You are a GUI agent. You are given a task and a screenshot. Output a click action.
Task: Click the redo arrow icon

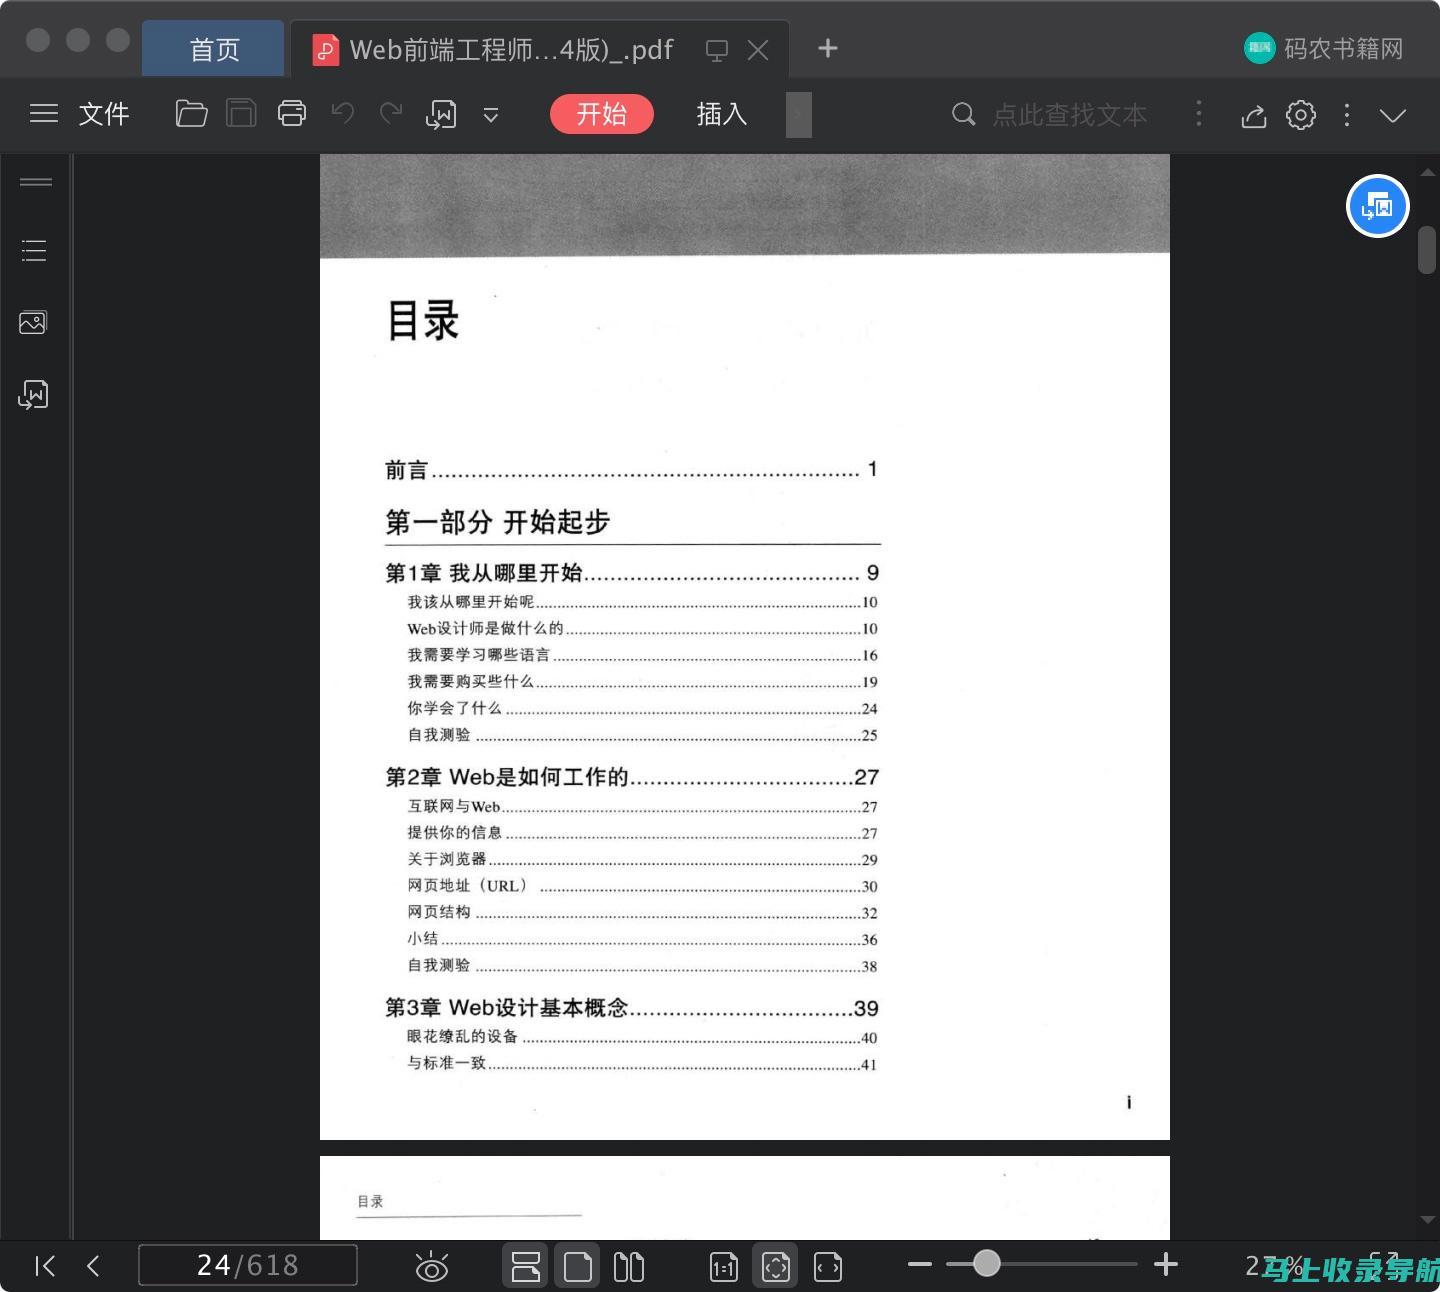(391, 114)
